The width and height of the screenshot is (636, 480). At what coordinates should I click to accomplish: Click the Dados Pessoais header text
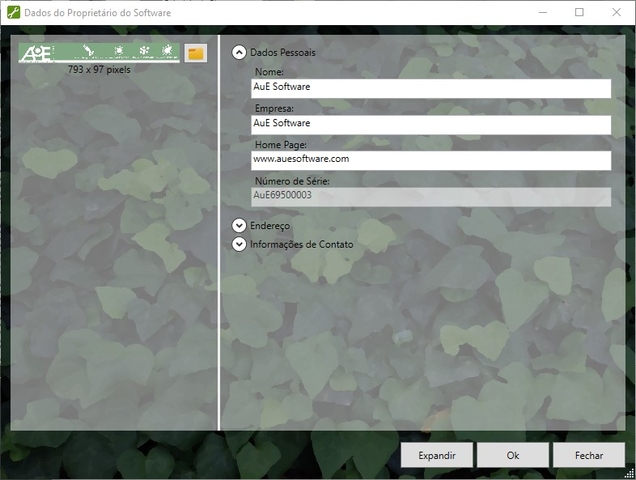[x=283, y=52]
